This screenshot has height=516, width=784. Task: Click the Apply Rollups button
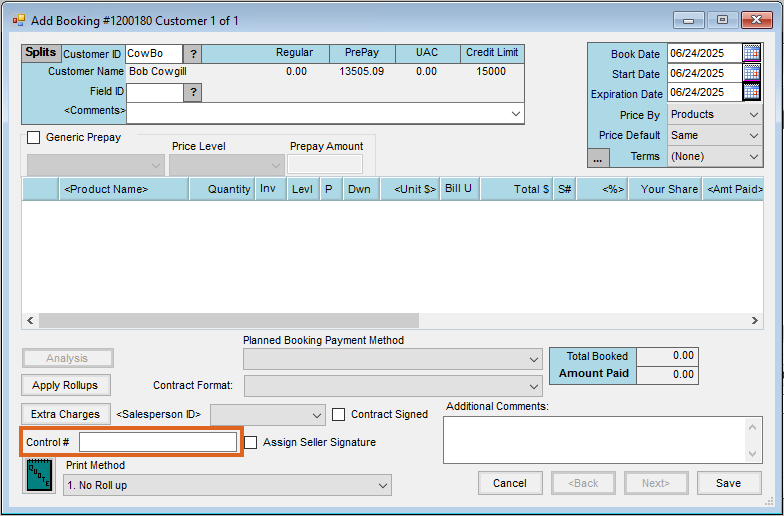[x=66, y=386]
